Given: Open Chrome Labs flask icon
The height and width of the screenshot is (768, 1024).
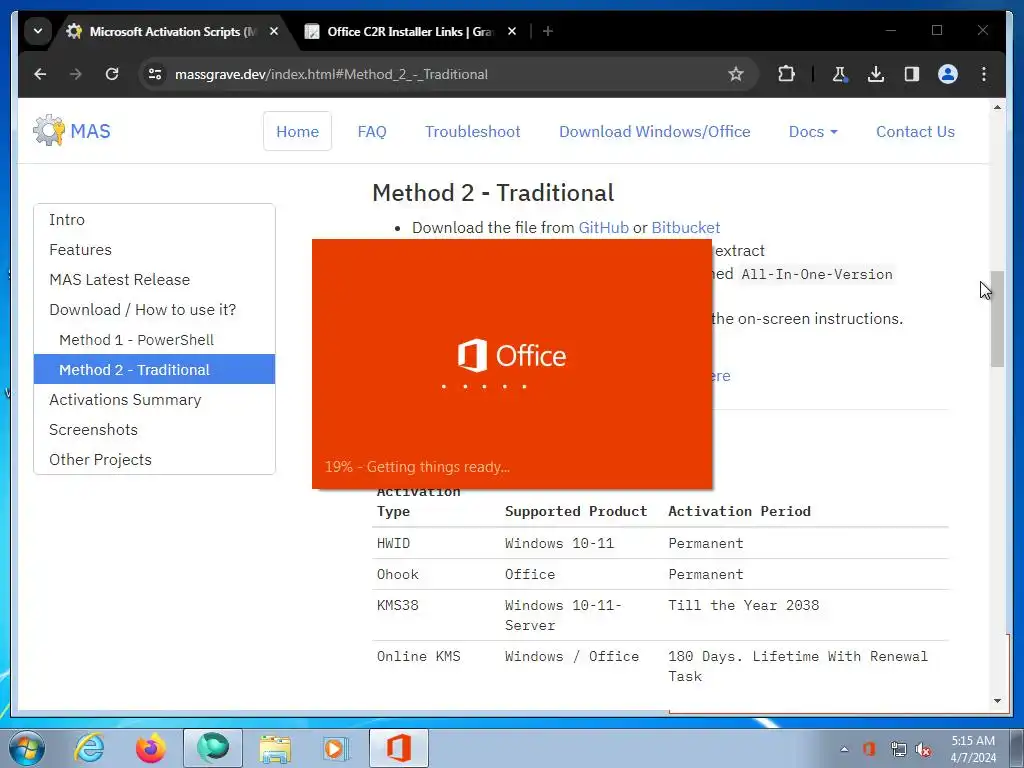Looking at the screenshot, I should point(840,74).
